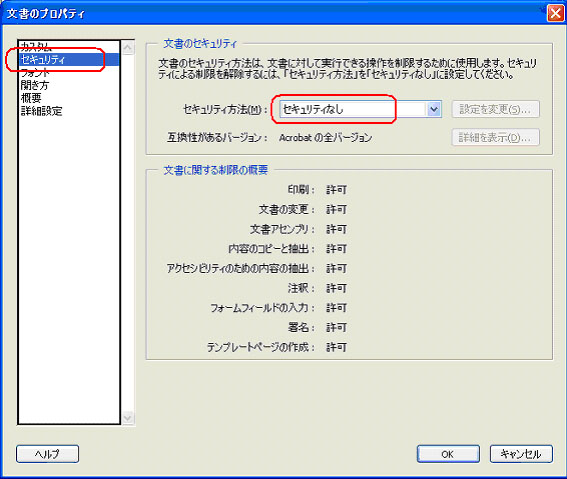567x479 pixels.
Task: Click the 設定を変更(S)... button
Action: click(495, 109)
